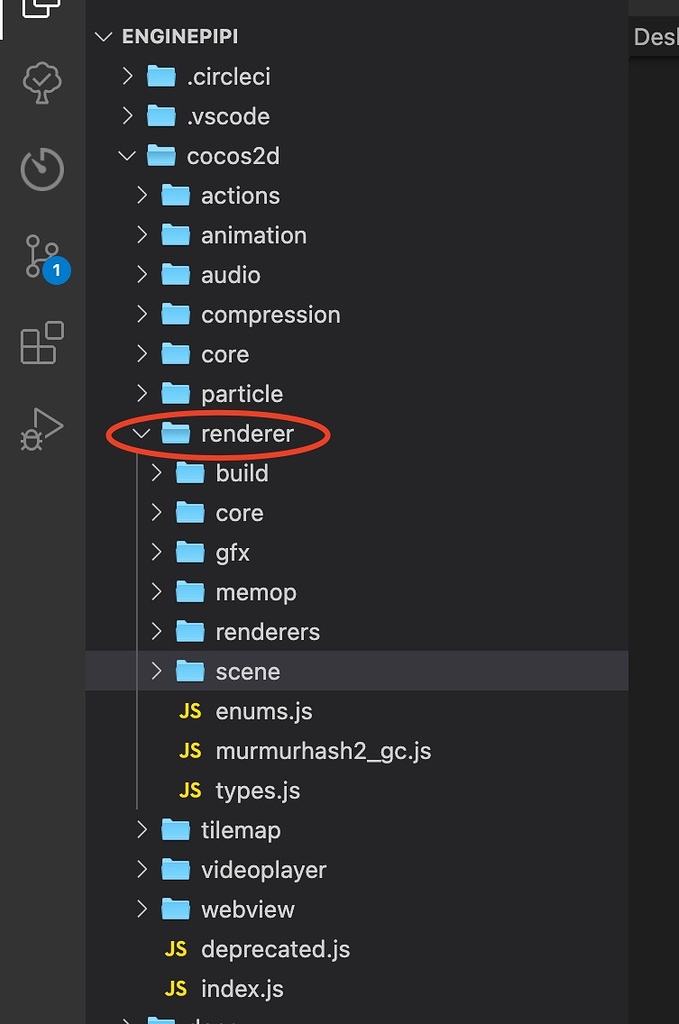Open types.js in the renderer folder

pyautogui.click(x=258, y=791)
